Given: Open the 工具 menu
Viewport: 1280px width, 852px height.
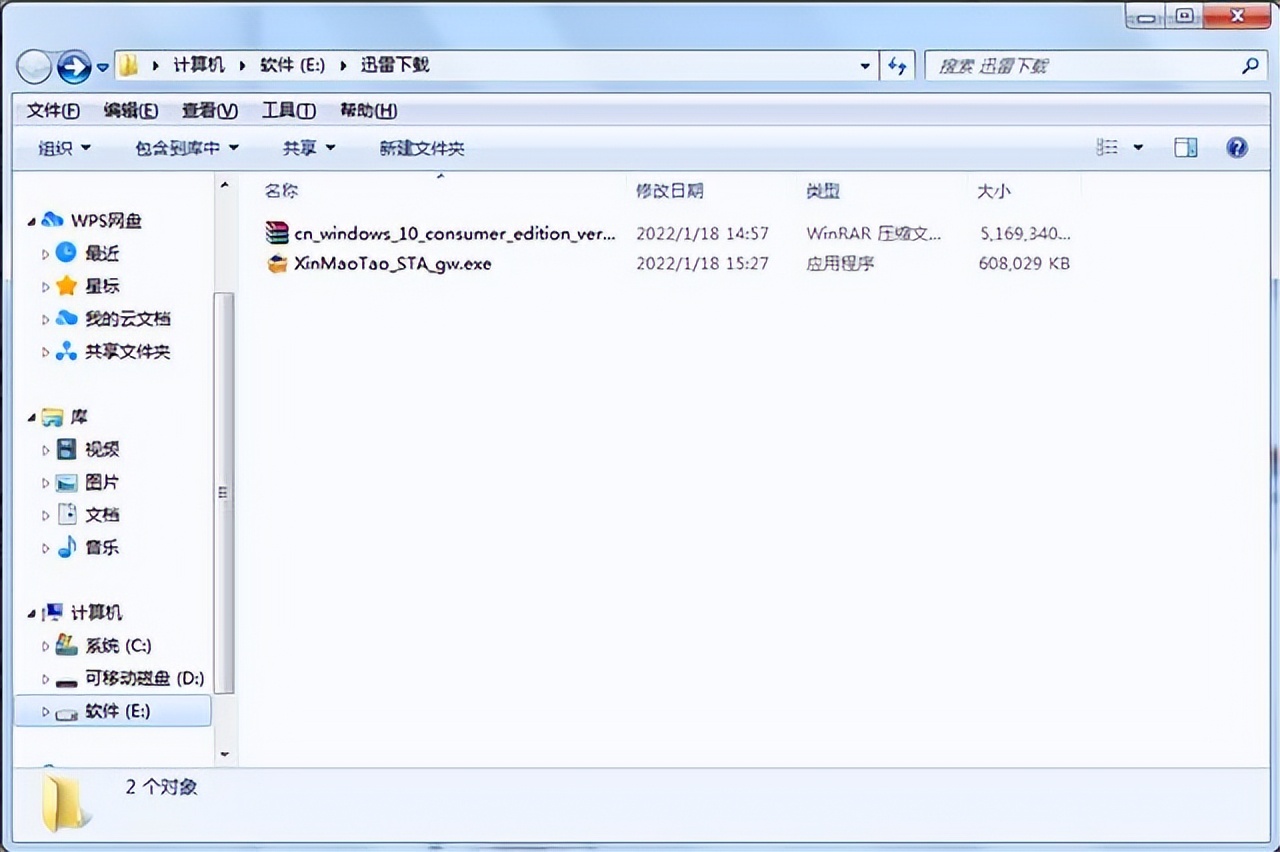Looking at the screenshot, I should point(288,110).
